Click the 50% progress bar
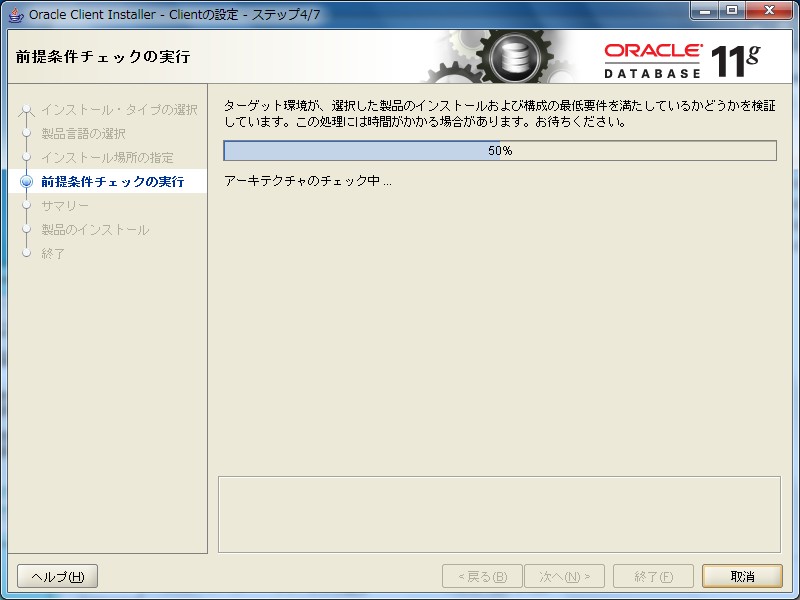800x600 pixels. pyautogui.click(x=499, y=151)
